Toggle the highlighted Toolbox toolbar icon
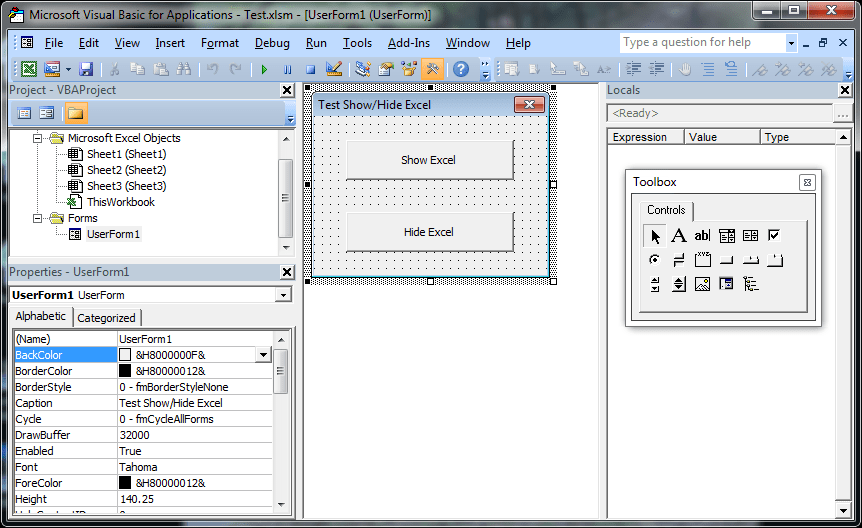 click(x=433, y=69)
